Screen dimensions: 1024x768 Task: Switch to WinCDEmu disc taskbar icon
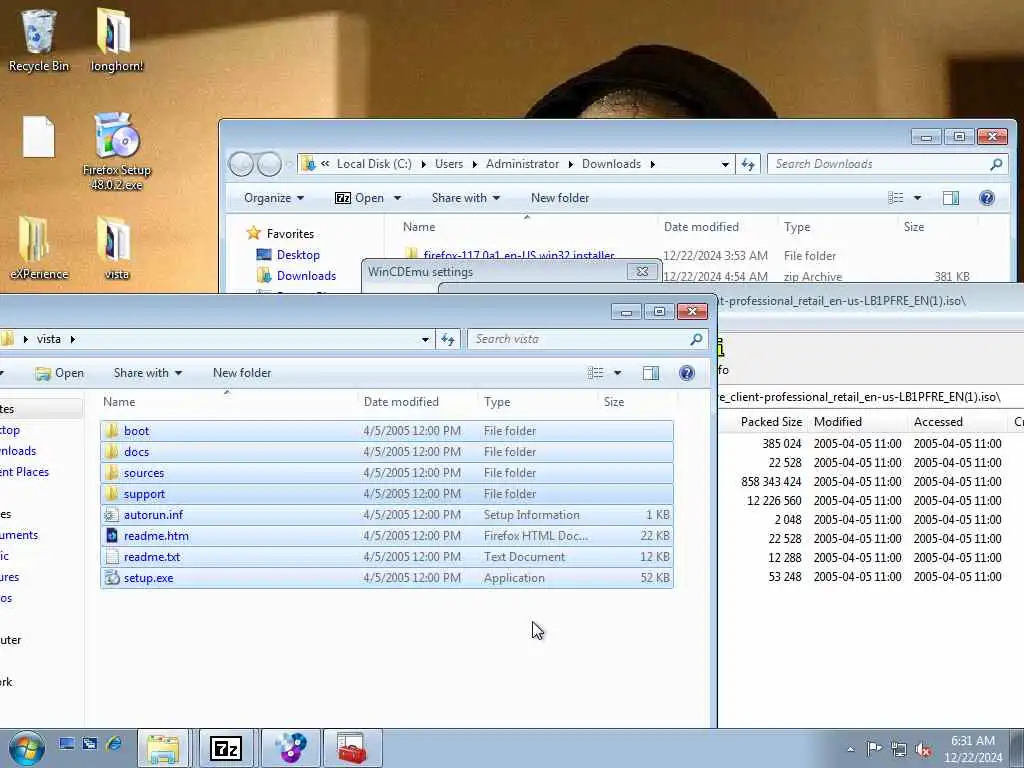[x=290, y=748]
